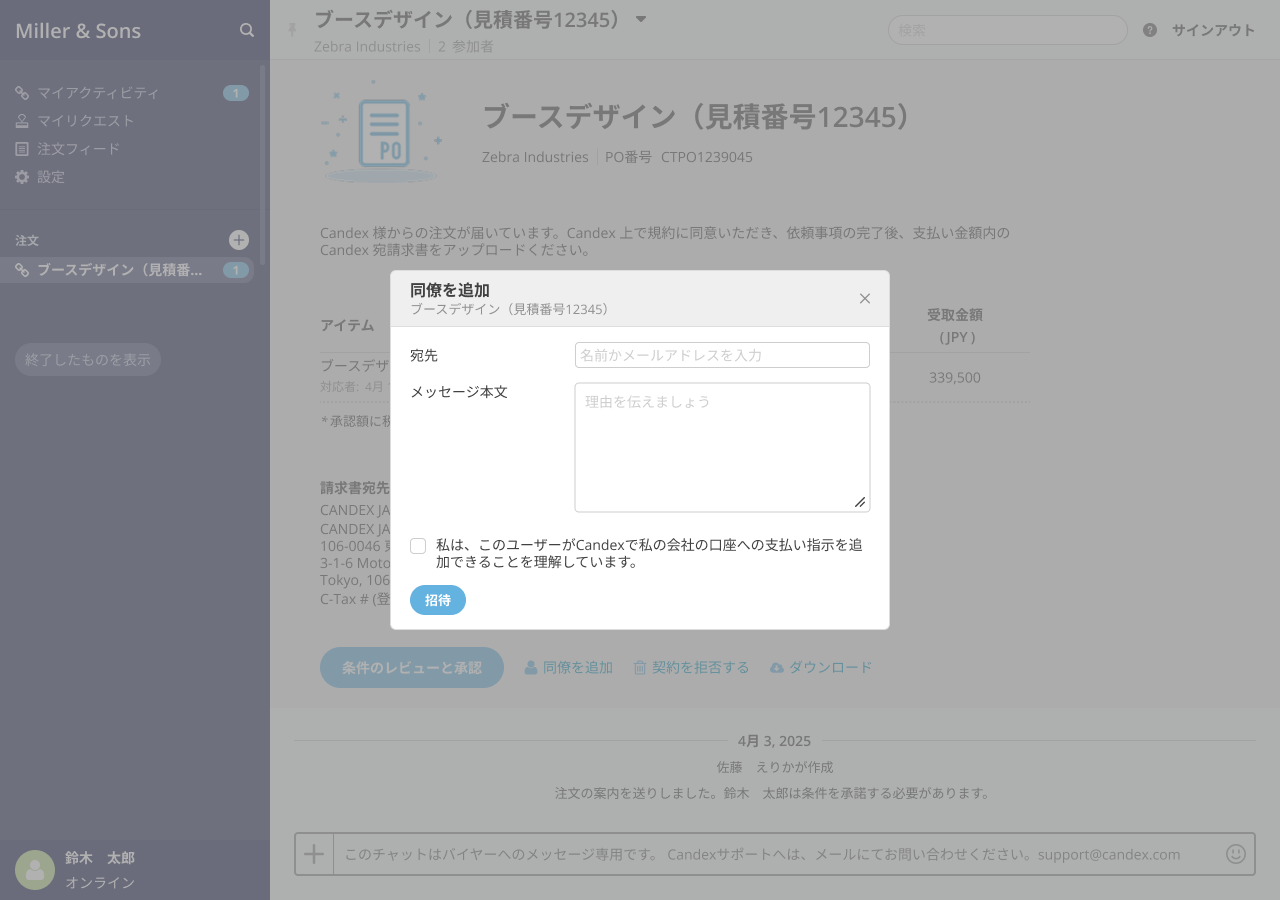The height and width of the screenshot is (900, 1280).
Task: Open 注文フィード from the sidebar
Action: (79, 149)
